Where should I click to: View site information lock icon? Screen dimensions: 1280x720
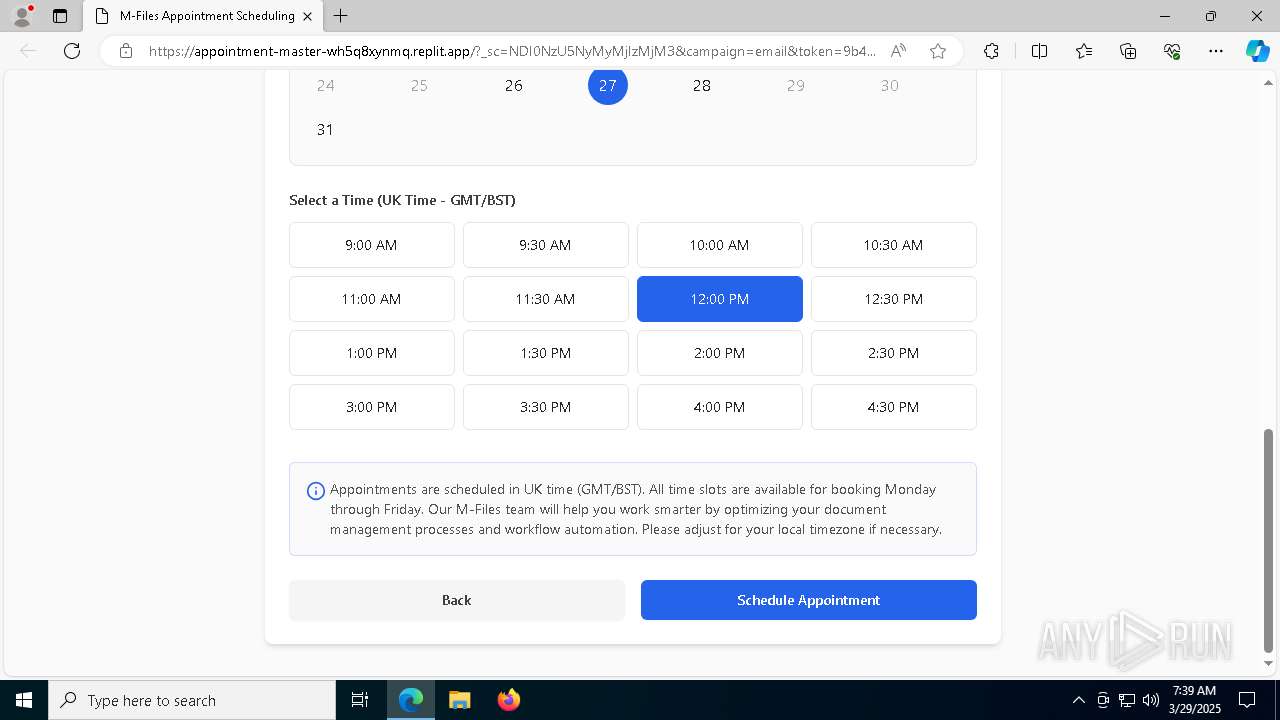pos(126,51)
